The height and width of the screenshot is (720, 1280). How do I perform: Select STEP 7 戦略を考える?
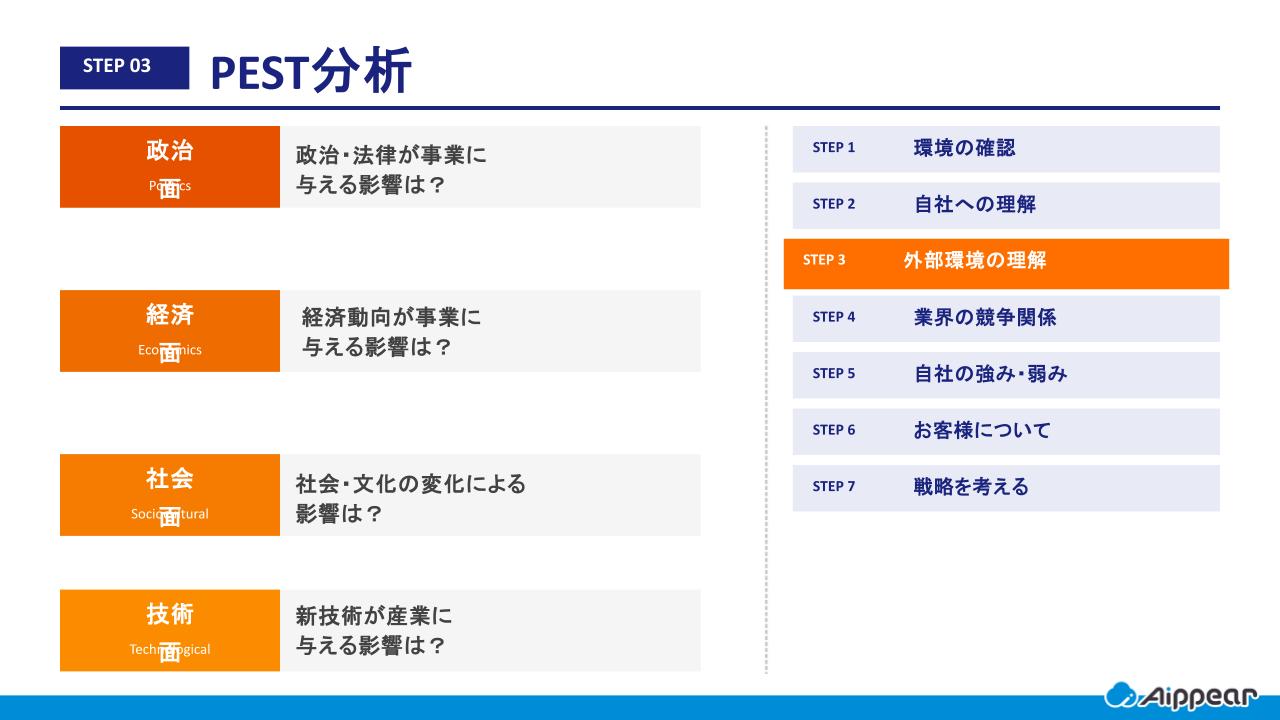click(1005, 488)
